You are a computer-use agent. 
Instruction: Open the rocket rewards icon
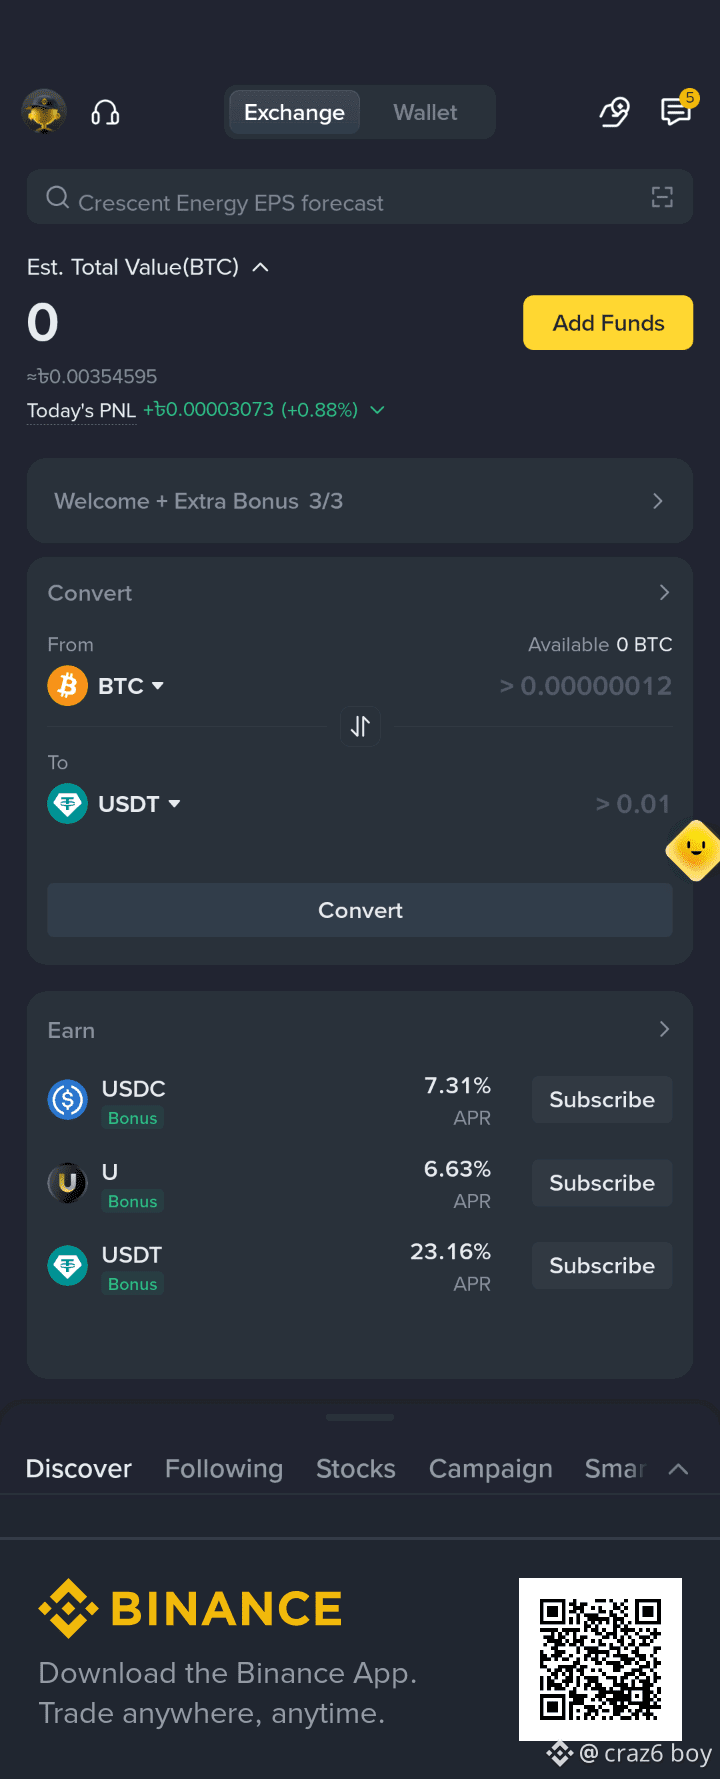pyautogui.click(x=614, y=112)
